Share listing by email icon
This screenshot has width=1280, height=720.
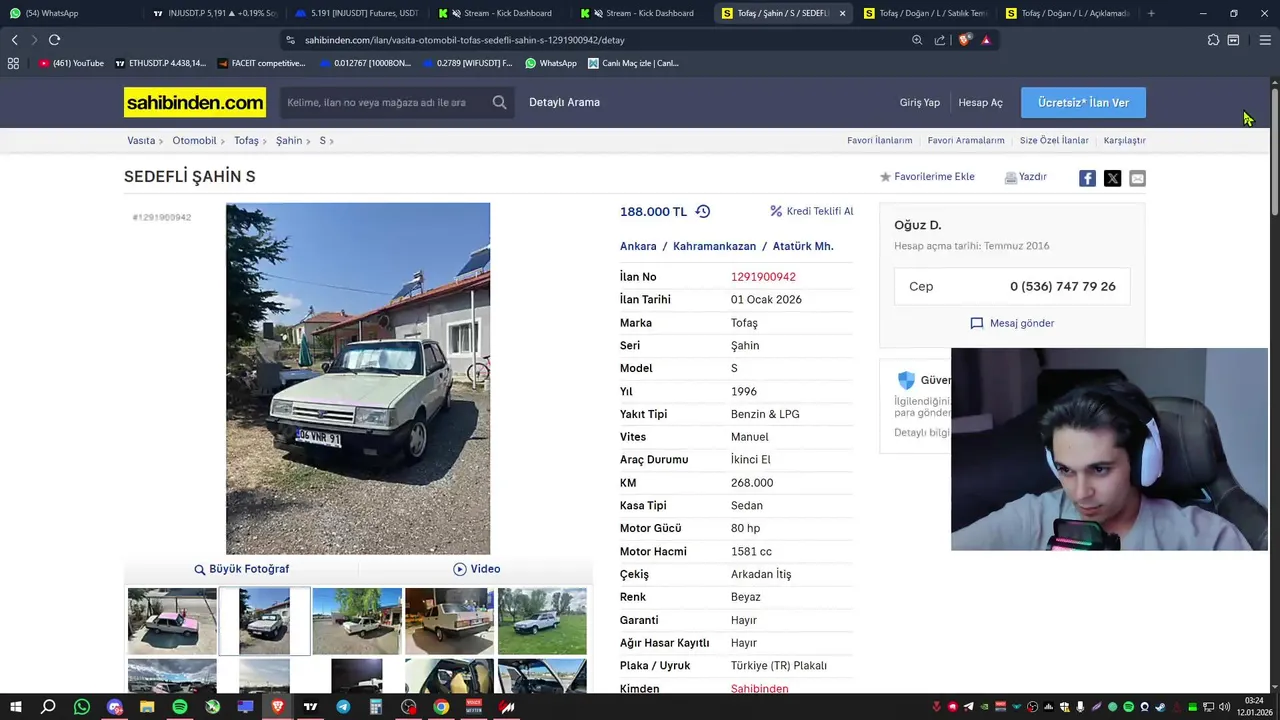coord(1137,178)
